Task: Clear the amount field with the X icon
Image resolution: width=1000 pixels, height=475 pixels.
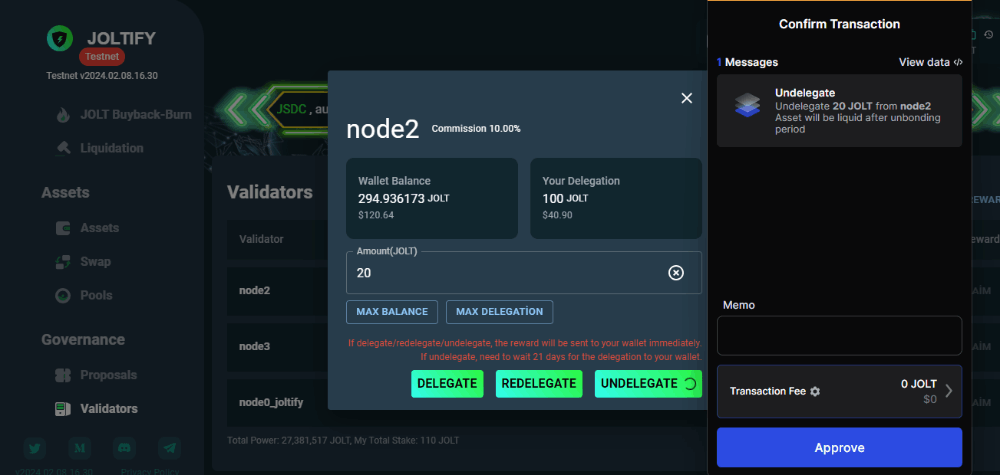Action: click(x=675, y=273)
